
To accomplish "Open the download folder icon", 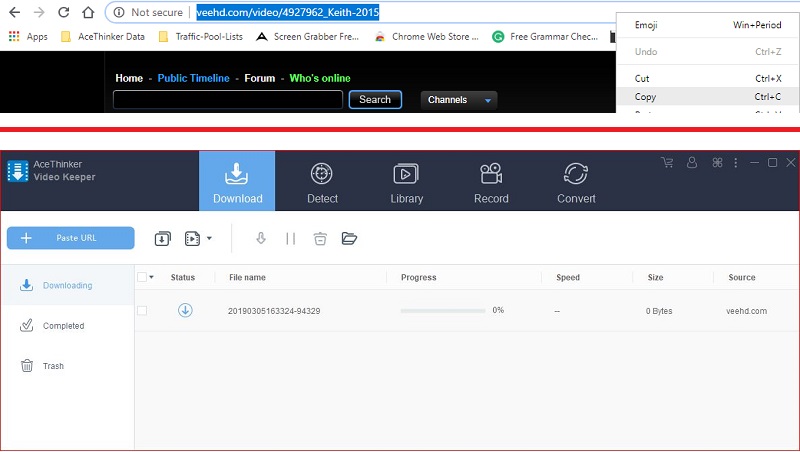I will [x=349, y=238].
